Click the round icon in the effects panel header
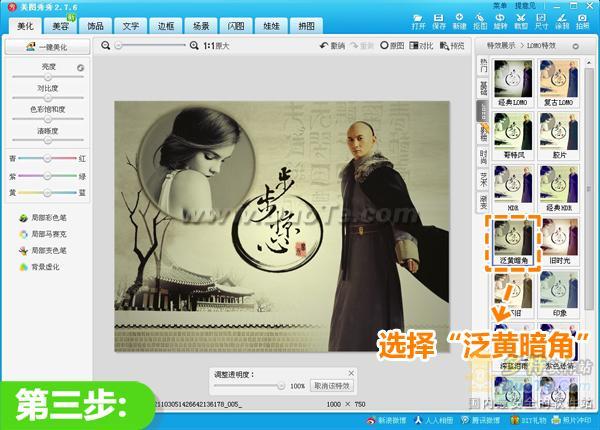Image resolution: width=600 pixels, height=430 pixels. (x=575, y=46)
